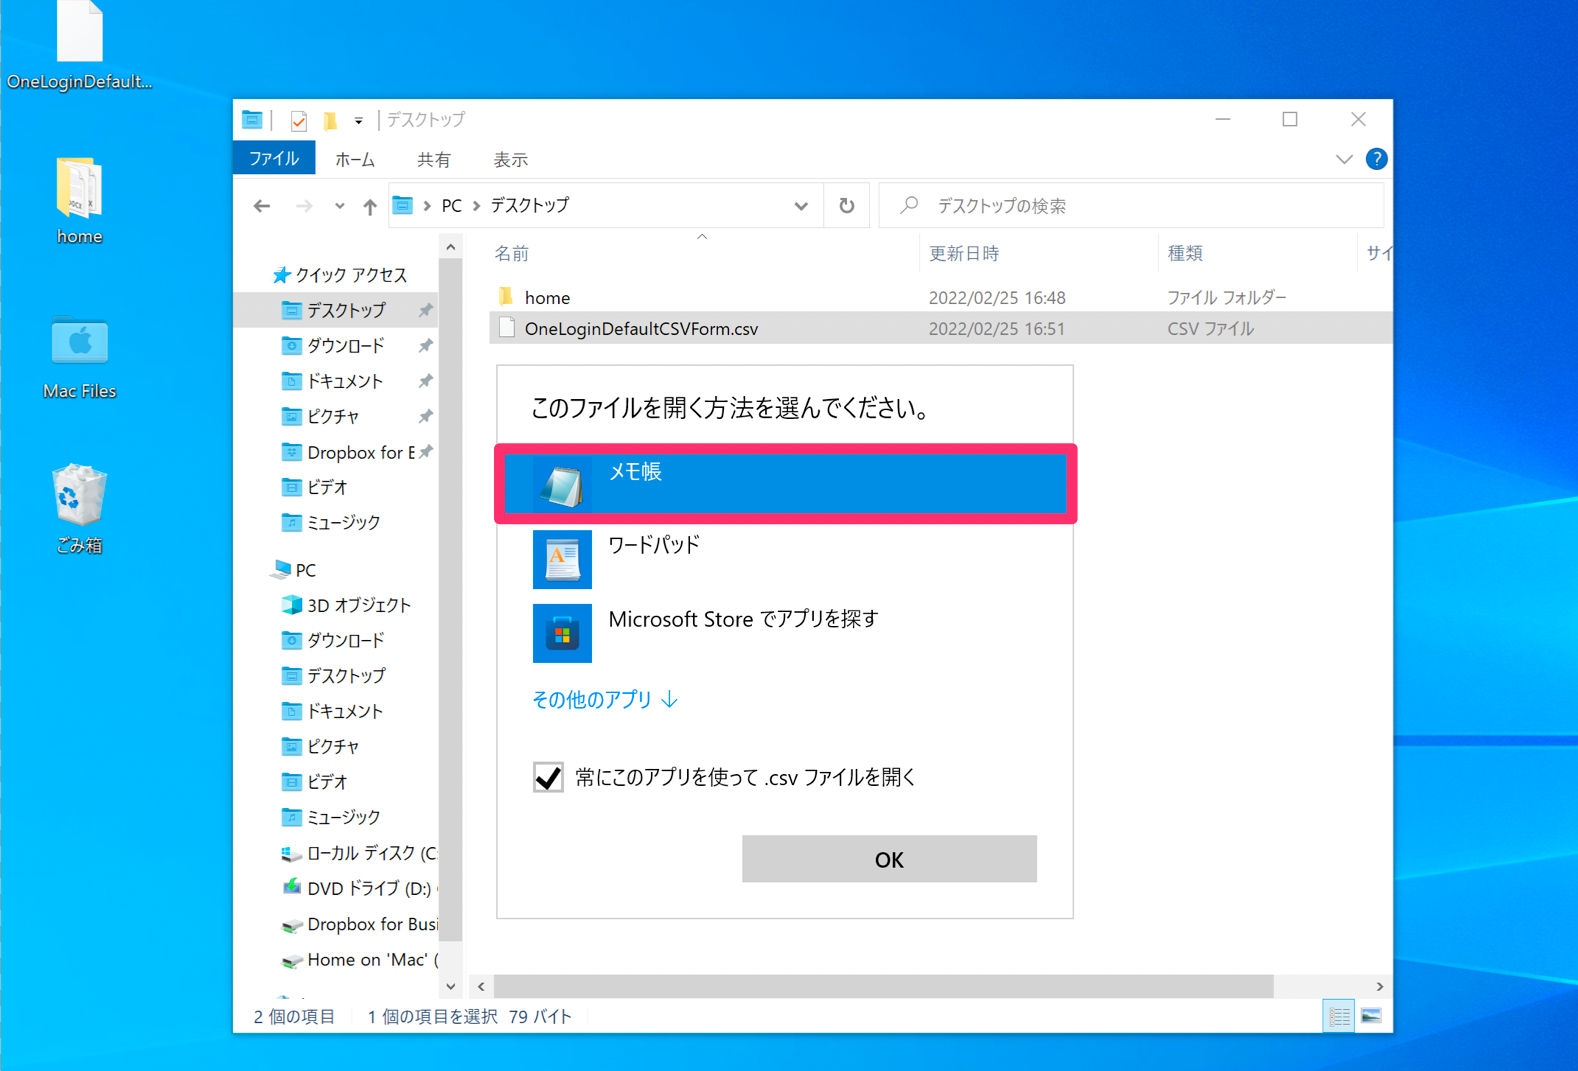1578x1071 pixels.
Task: Open Explorer help question mark icon
Action: (1376, 159)
